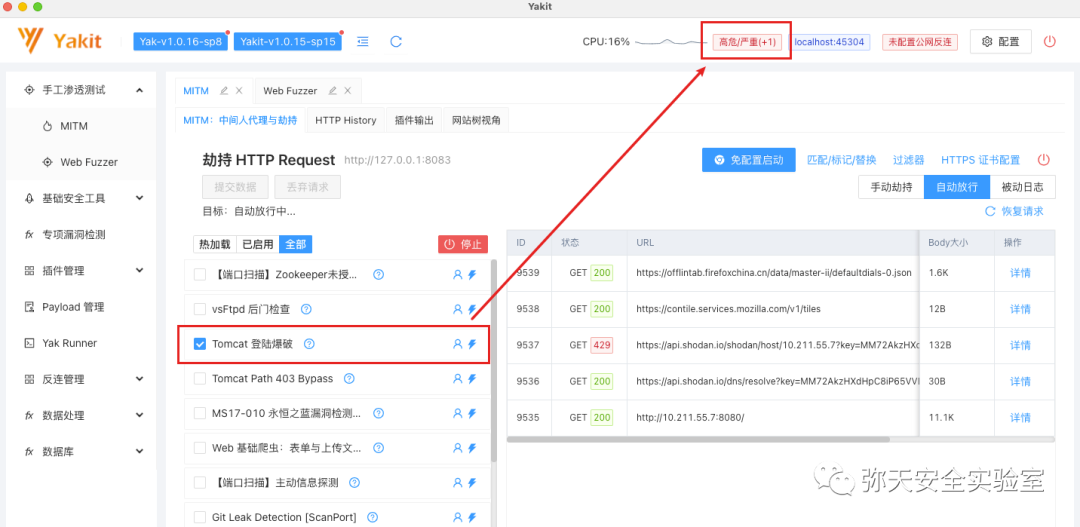Collapse the 手工渗透测试 sidebar section
This screenshot has width=1080, height=527.
139,90
